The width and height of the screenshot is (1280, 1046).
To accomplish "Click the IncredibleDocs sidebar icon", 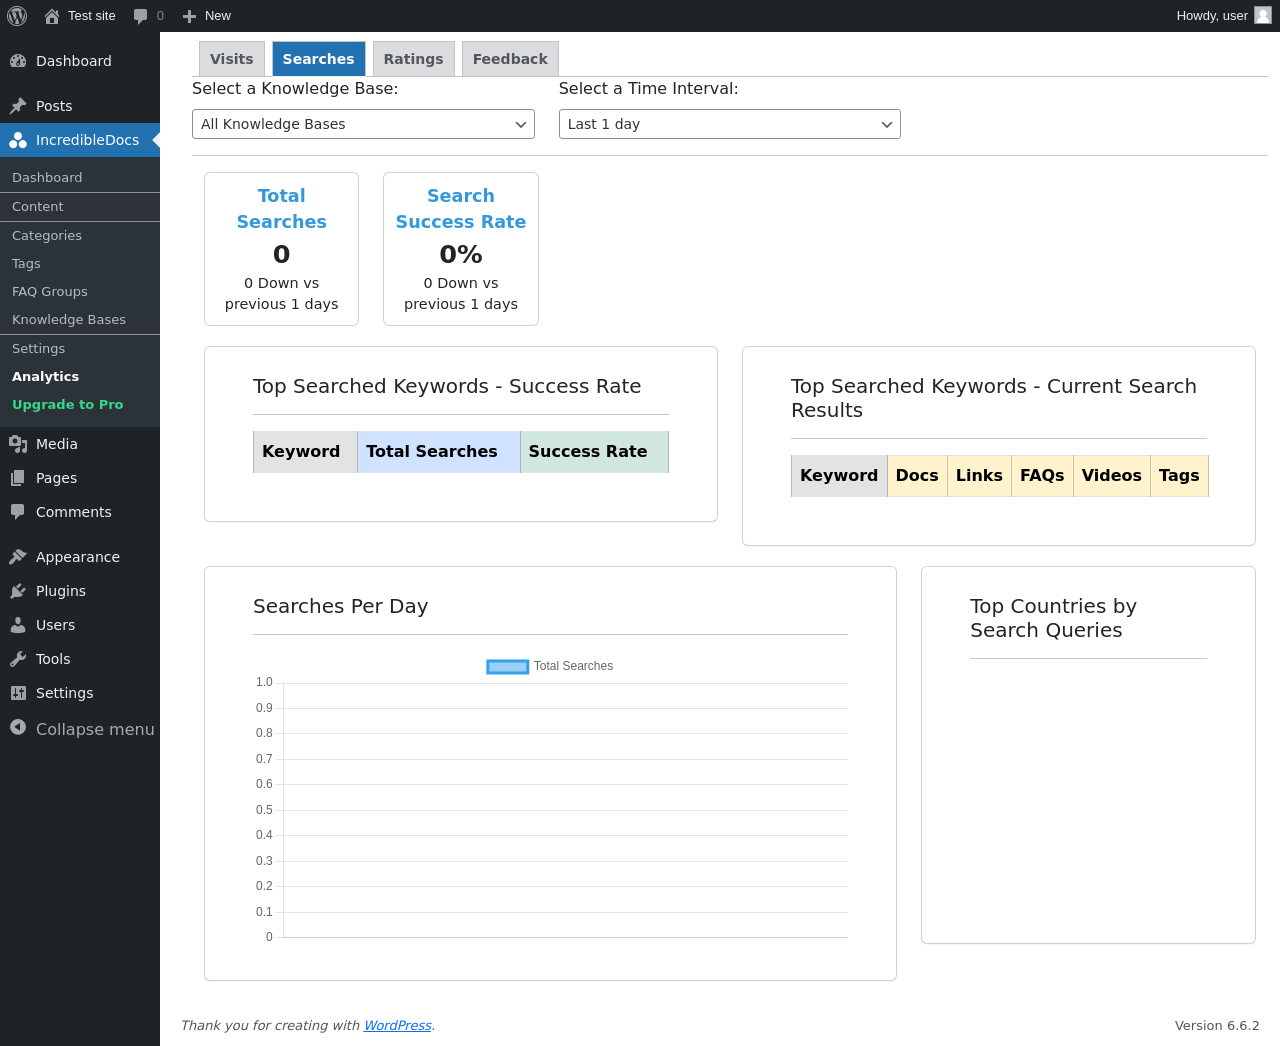I will tap(18, 140).
